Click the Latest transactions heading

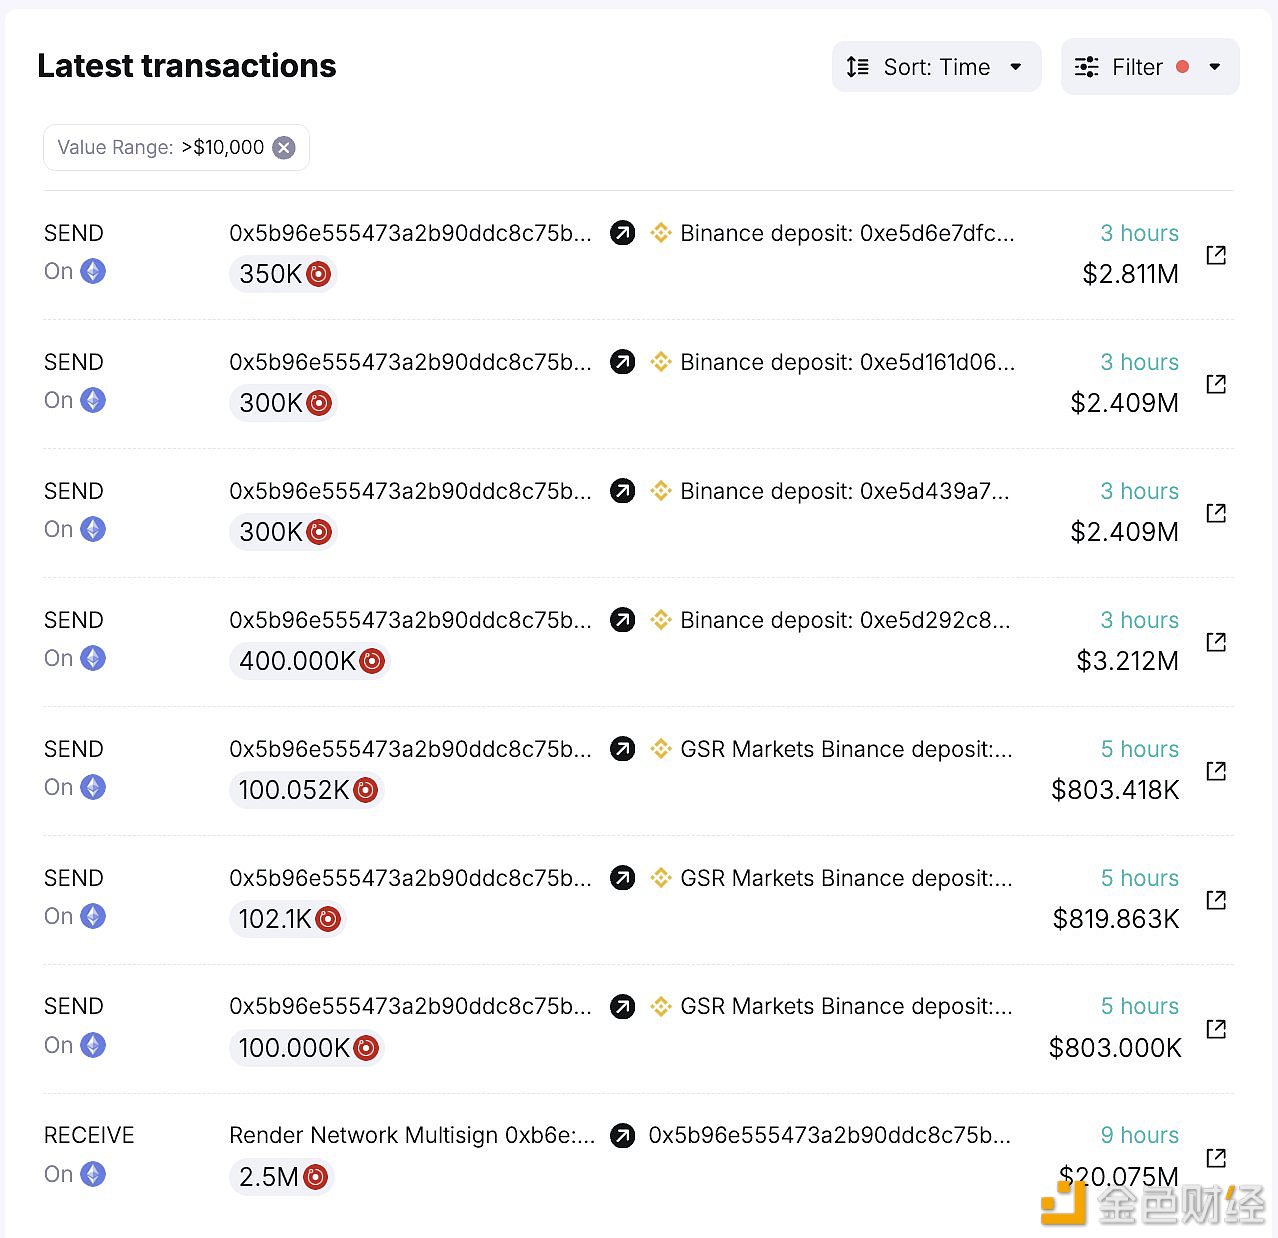click(x=187, y=66)
